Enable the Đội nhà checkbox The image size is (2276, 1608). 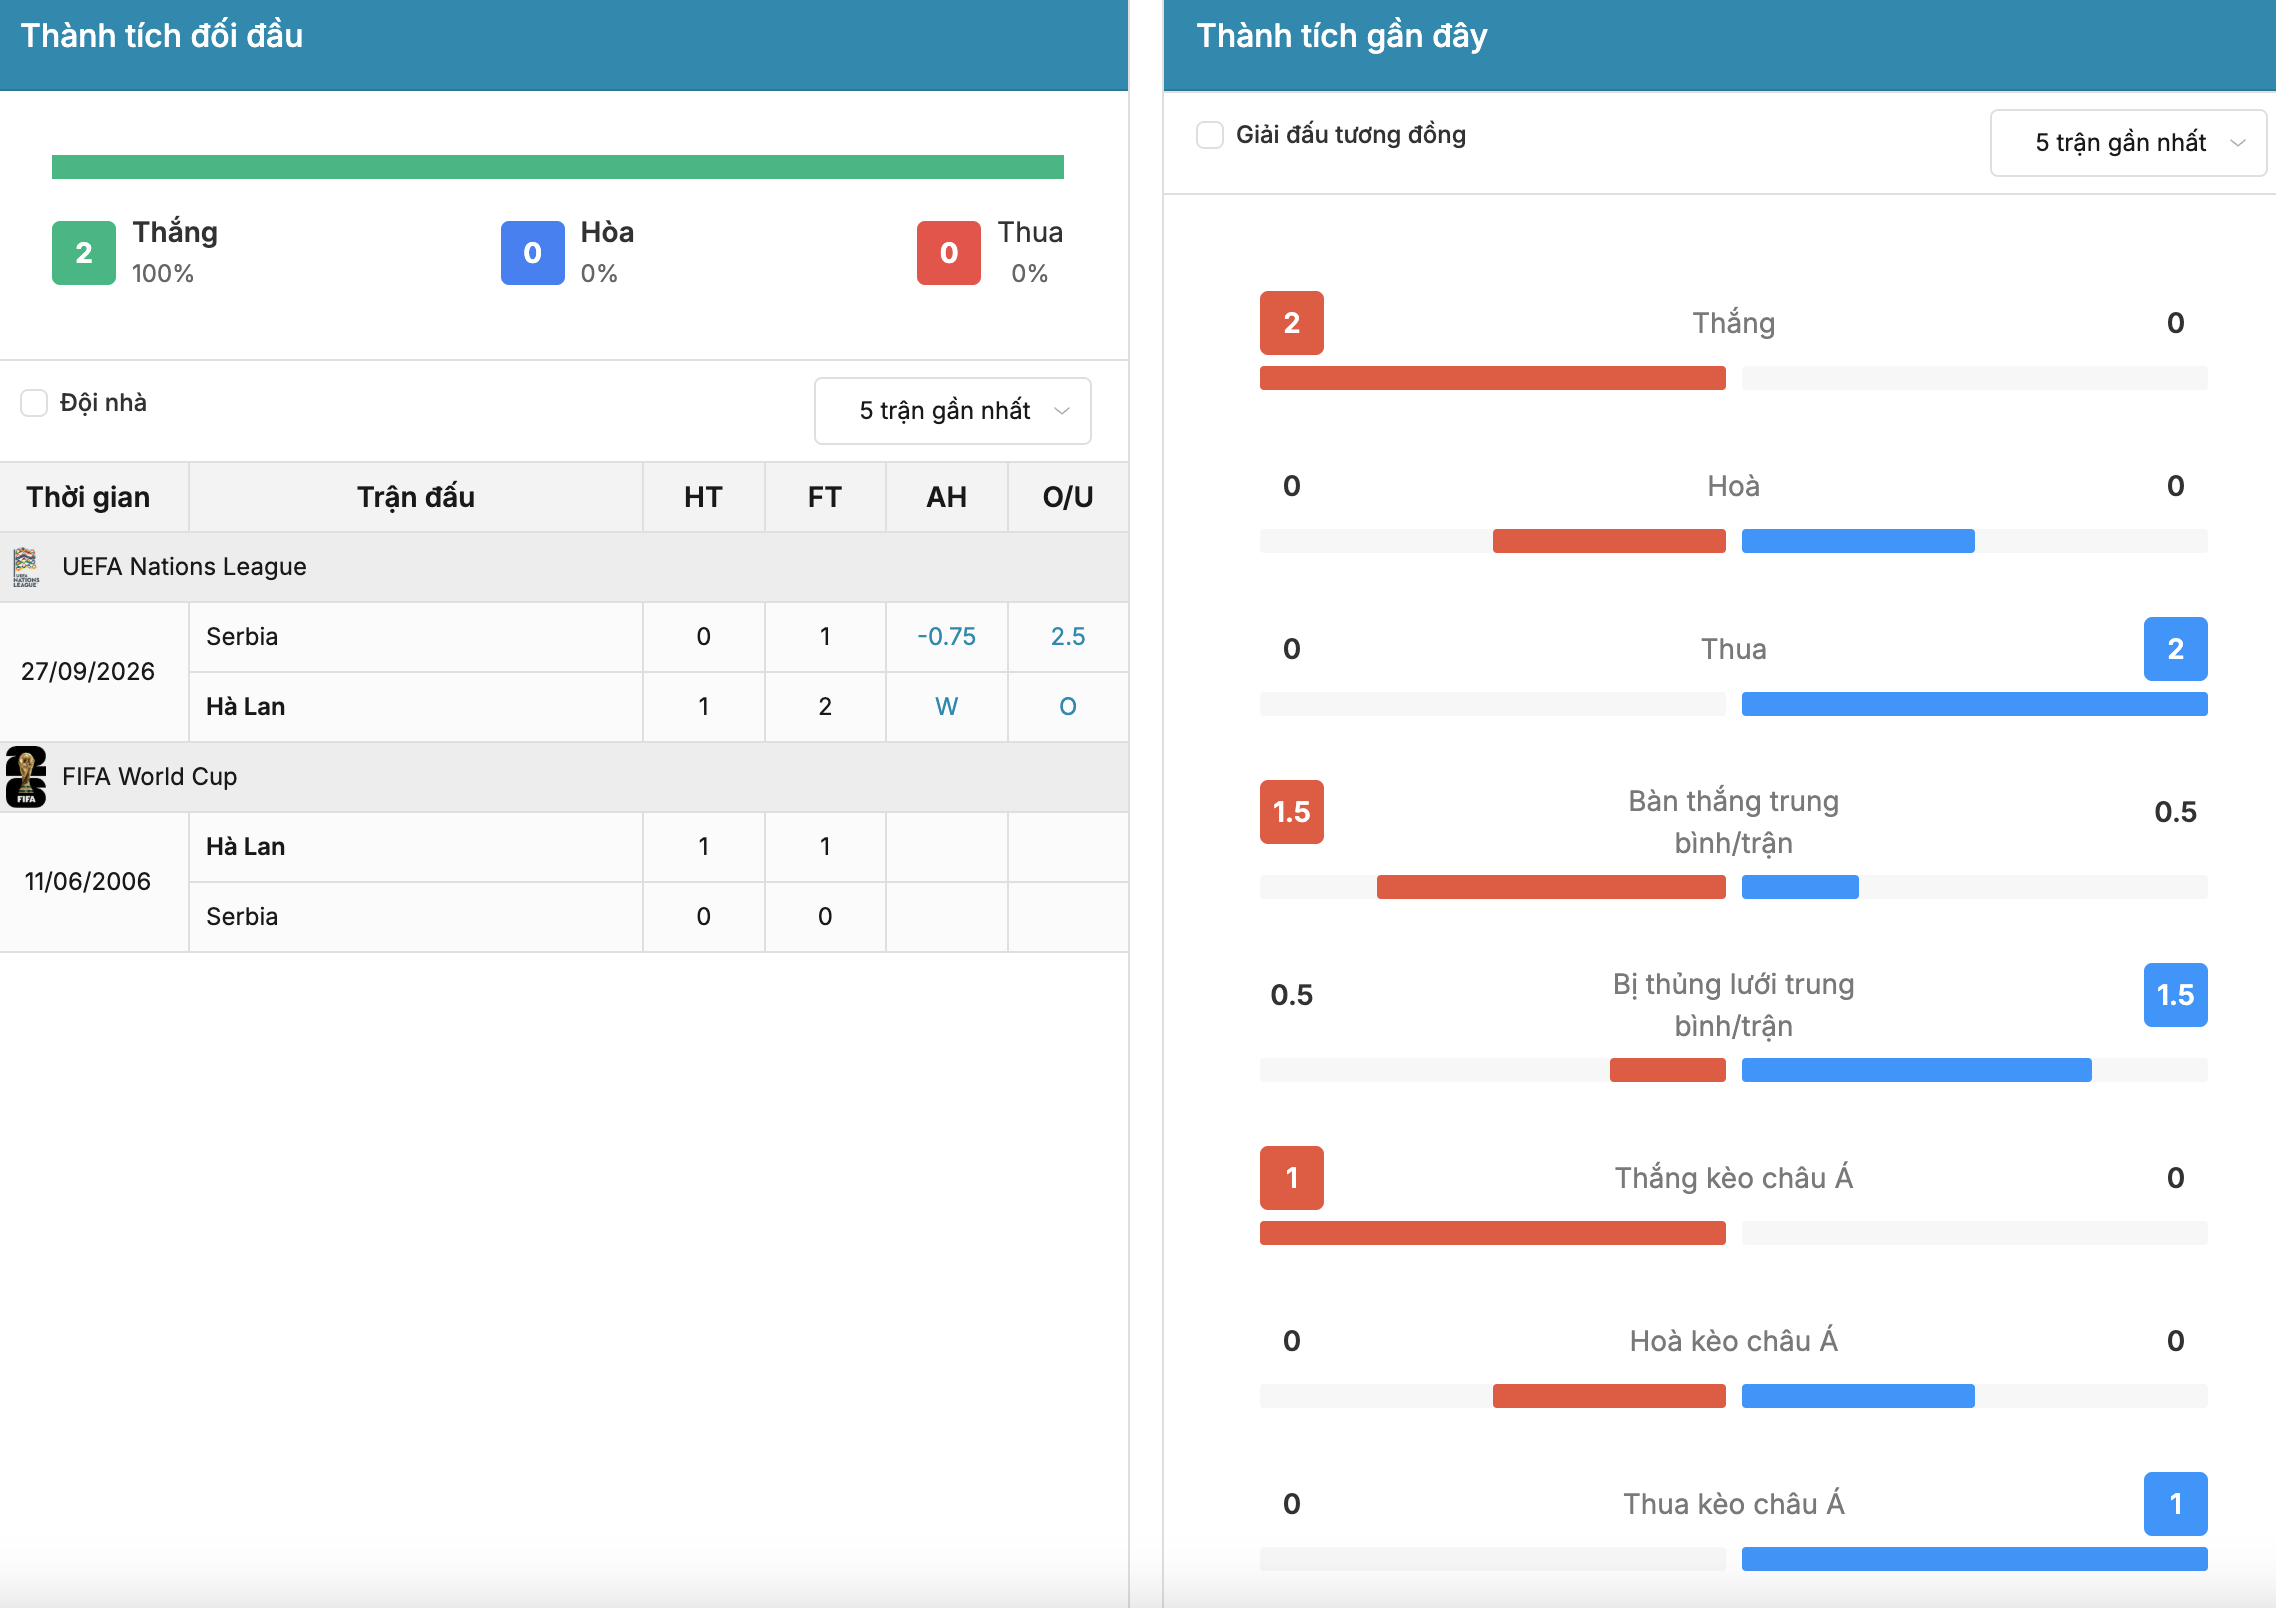tap(34, 403)
